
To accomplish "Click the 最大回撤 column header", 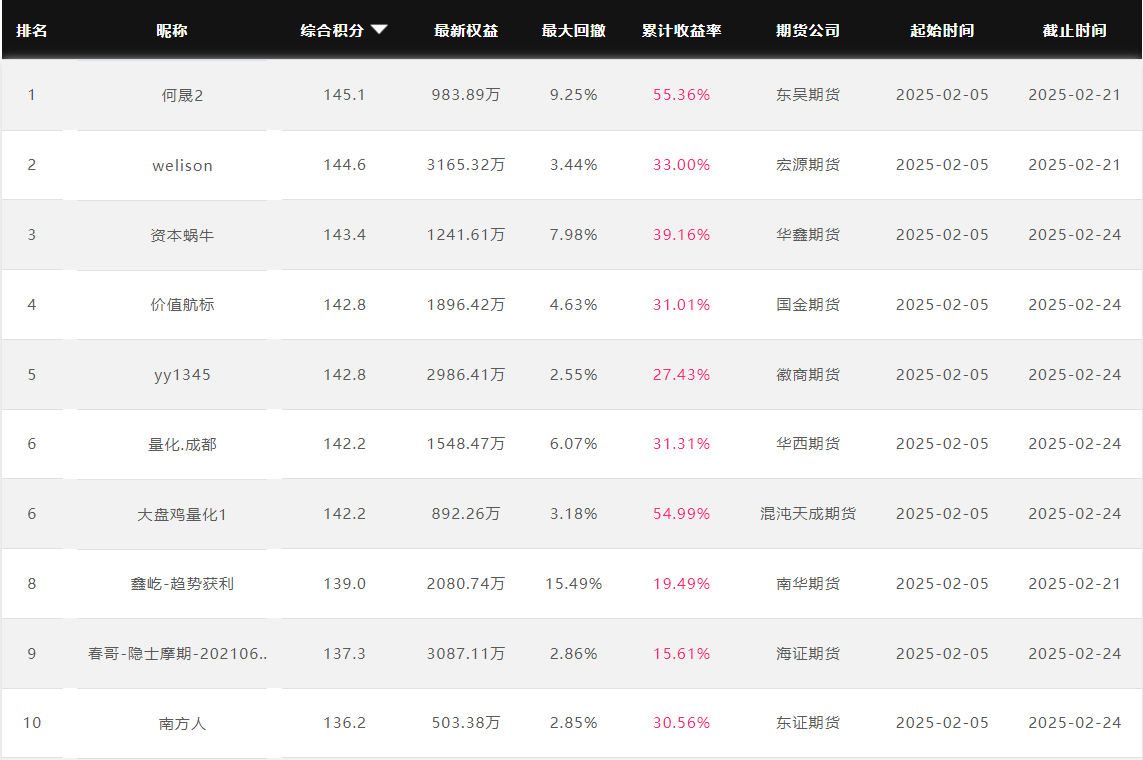I will click(x=574, y=31).
